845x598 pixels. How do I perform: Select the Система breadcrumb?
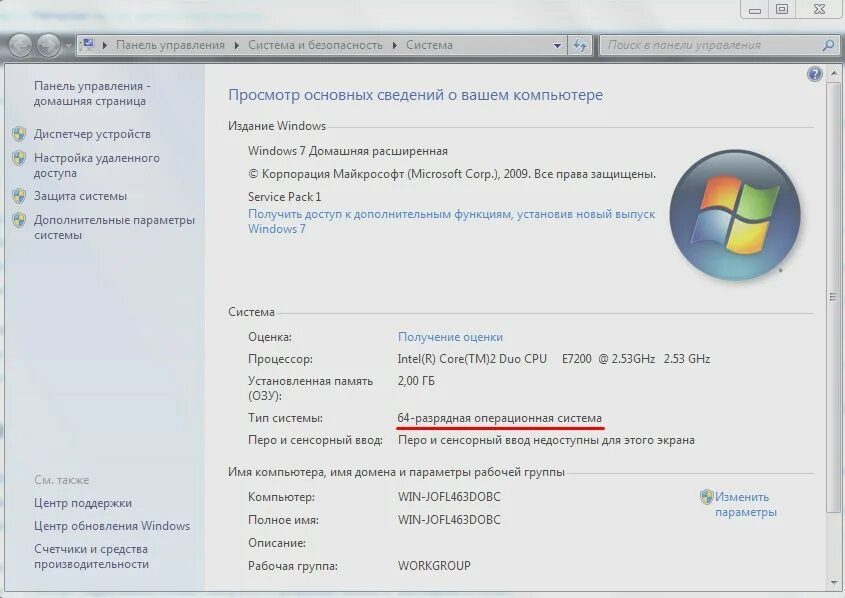click(x=429, y=45)
